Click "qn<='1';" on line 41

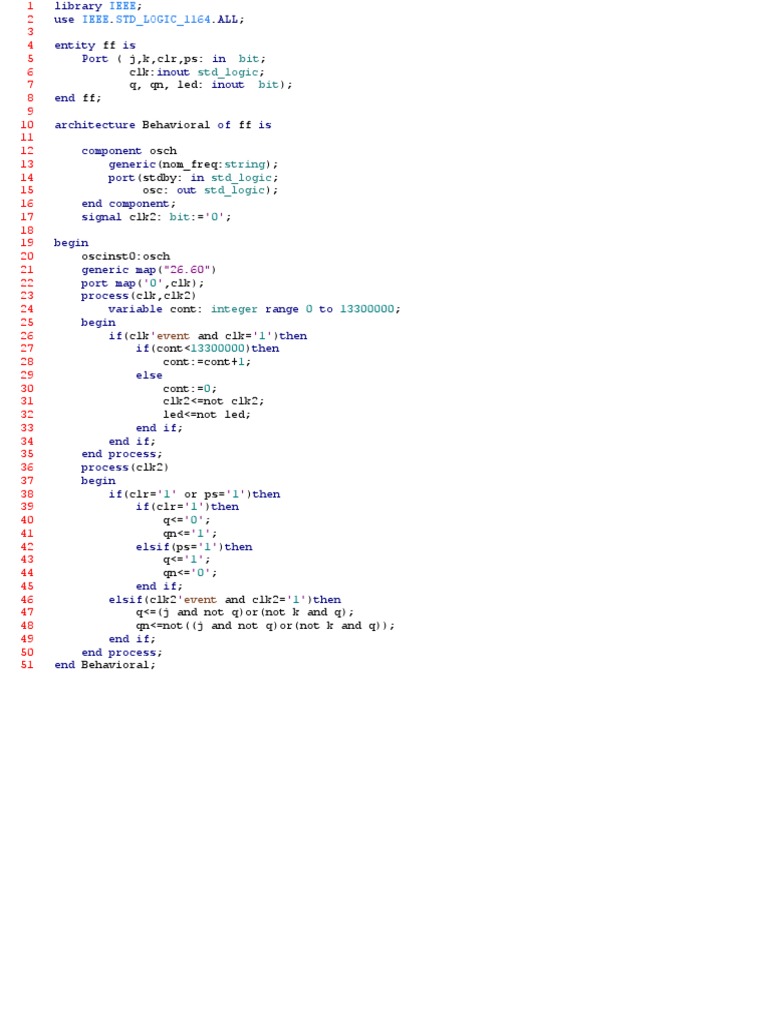point(190,534)
